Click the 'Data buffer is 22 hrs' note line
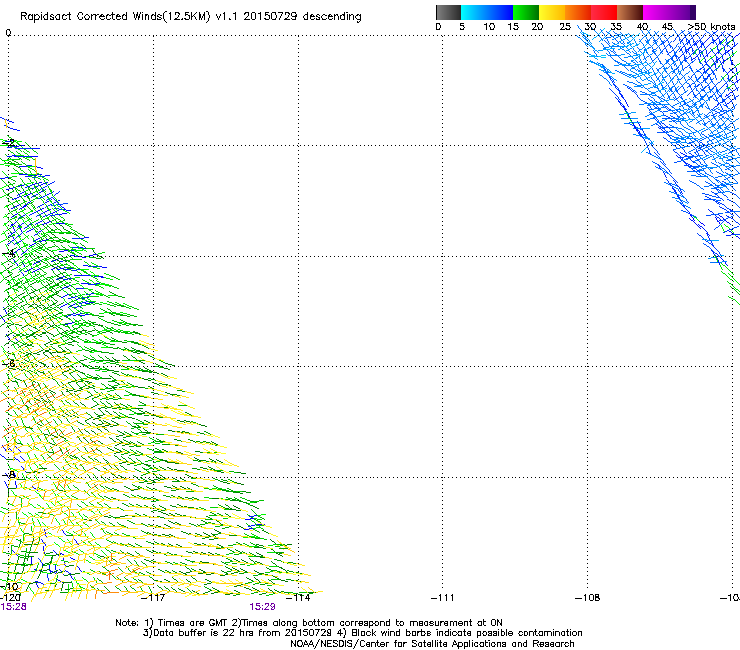 362,633
